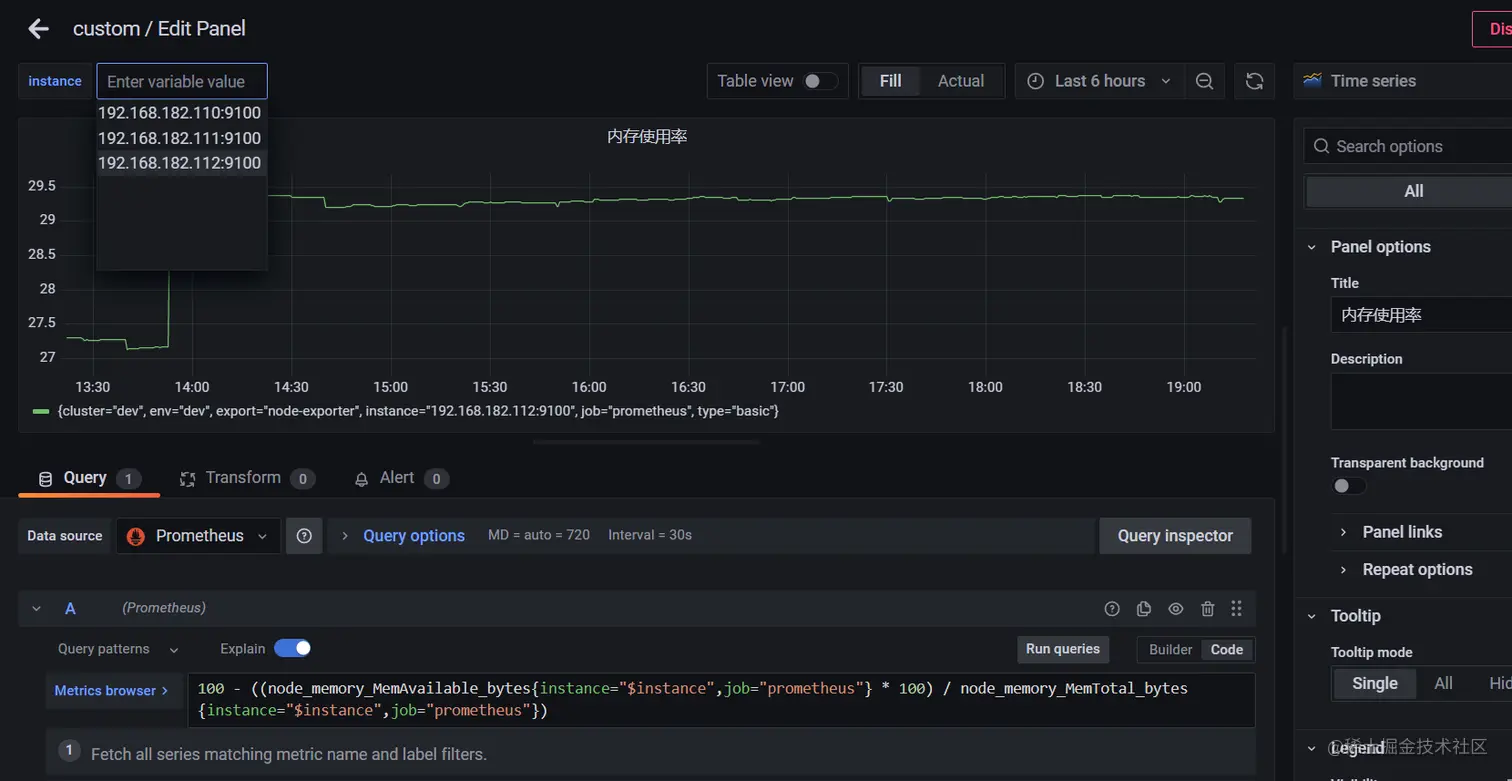The image size is (1512, 781).
Task: Open Query patterns dropdown
Action: [118, 649]
